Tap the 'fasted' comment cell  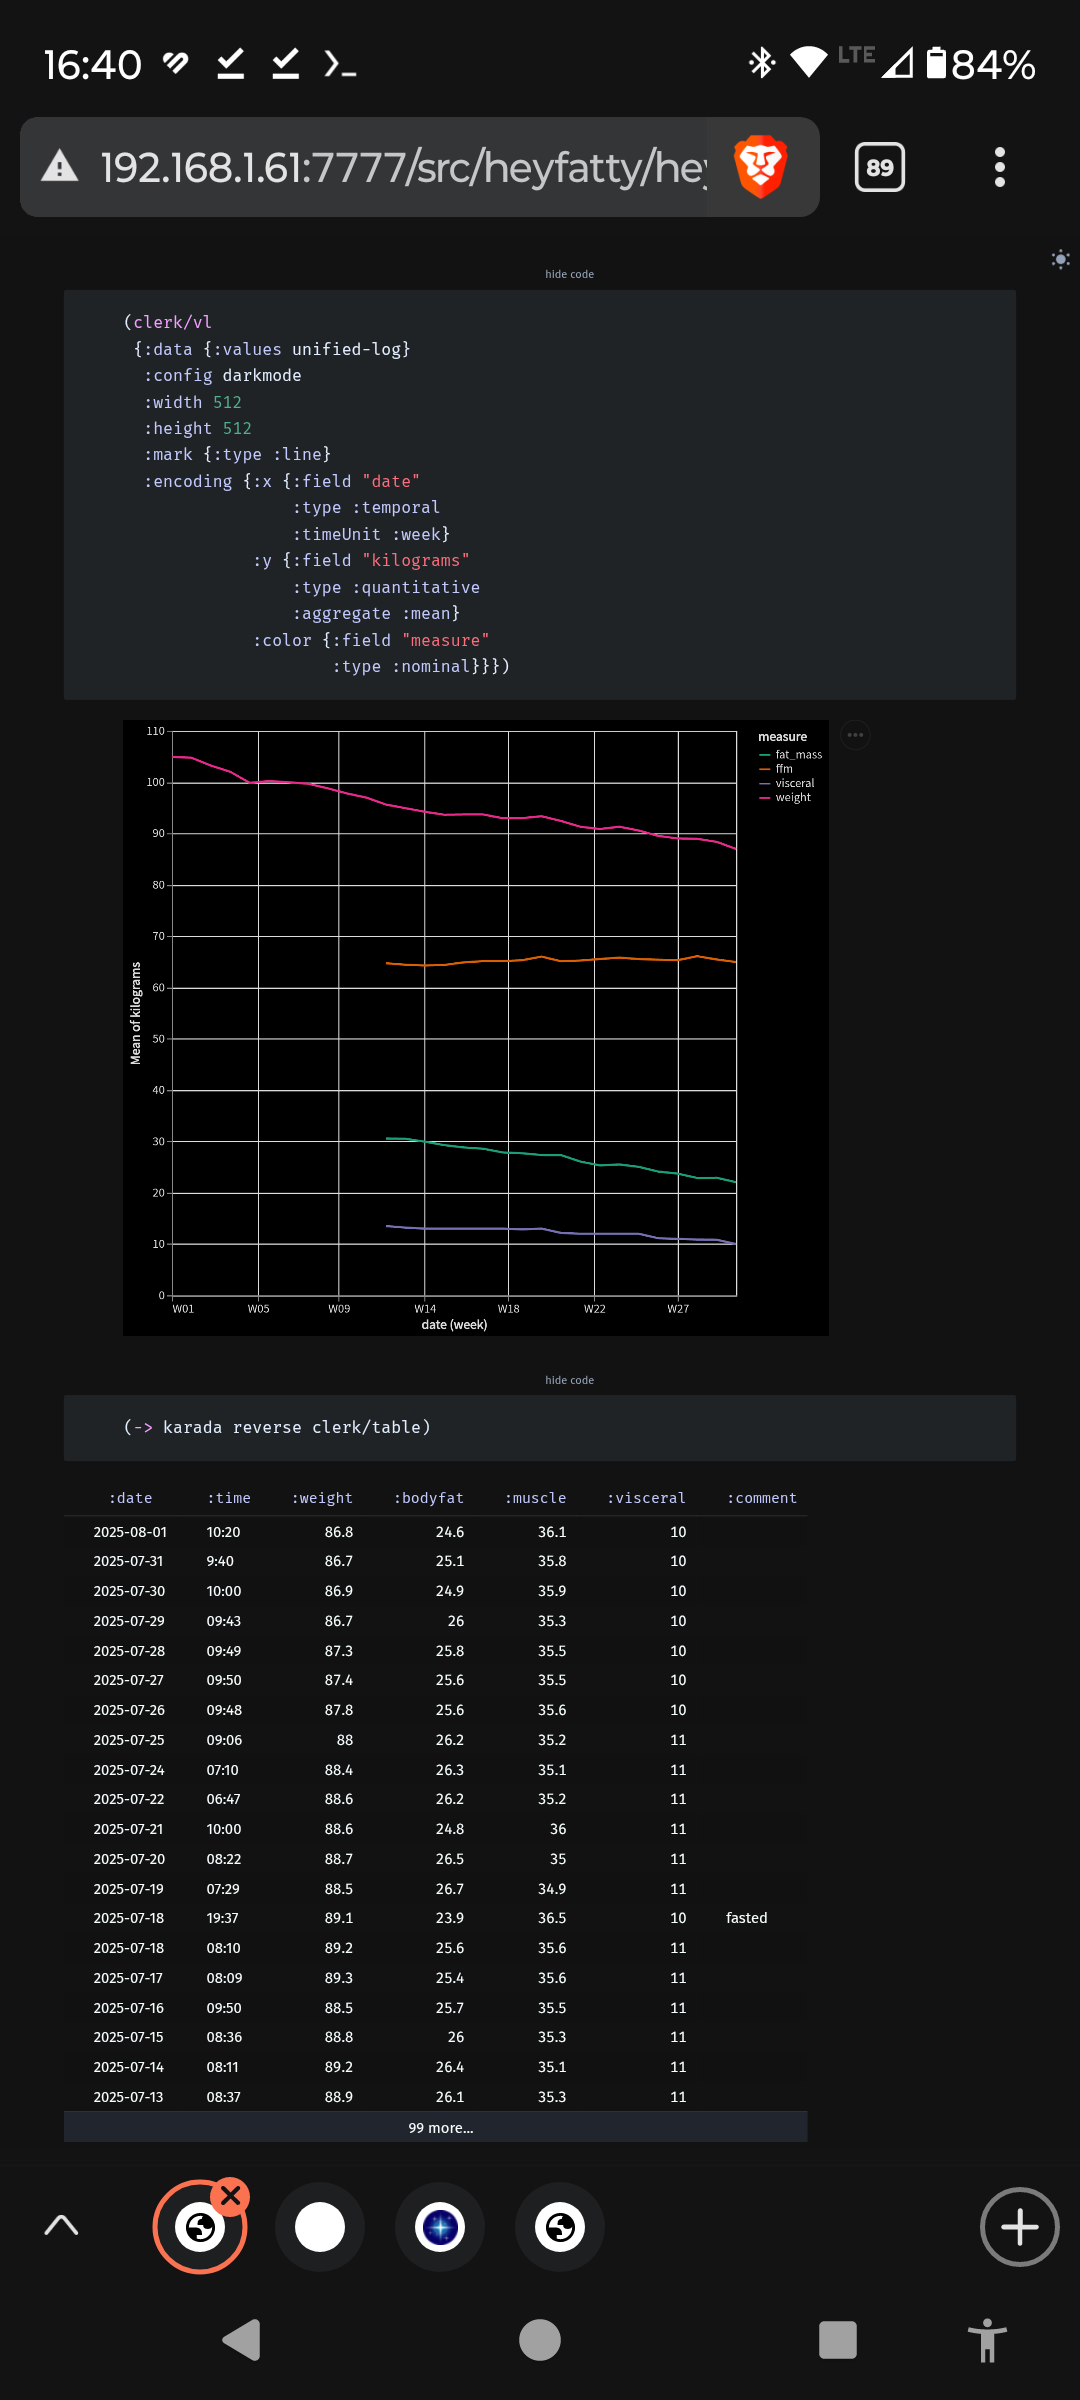(x=747, y=1918)
